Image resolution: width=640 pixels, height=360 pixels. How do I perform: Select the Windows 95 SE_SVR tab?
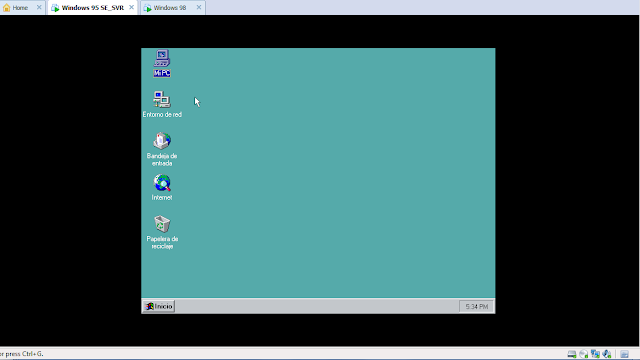(x=93, y=8)
